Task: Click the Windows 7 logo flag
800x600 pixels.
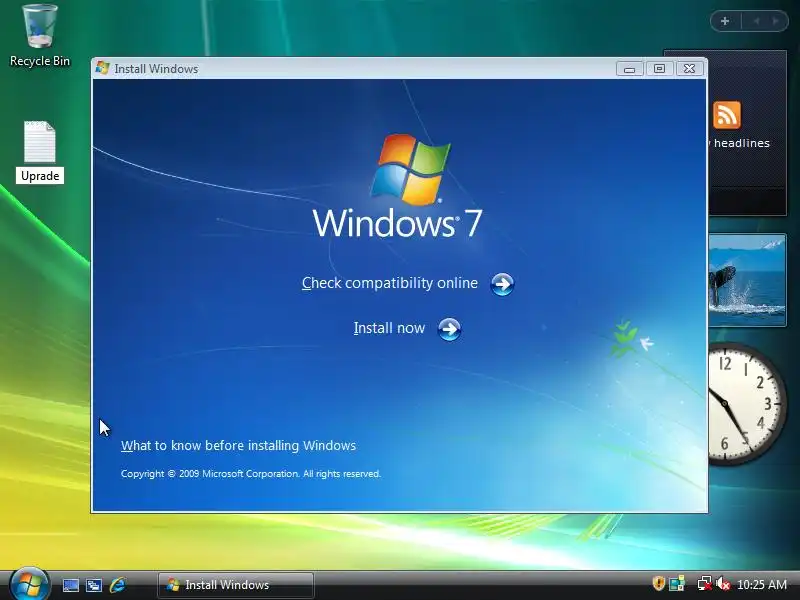Action: coord(410,169)
